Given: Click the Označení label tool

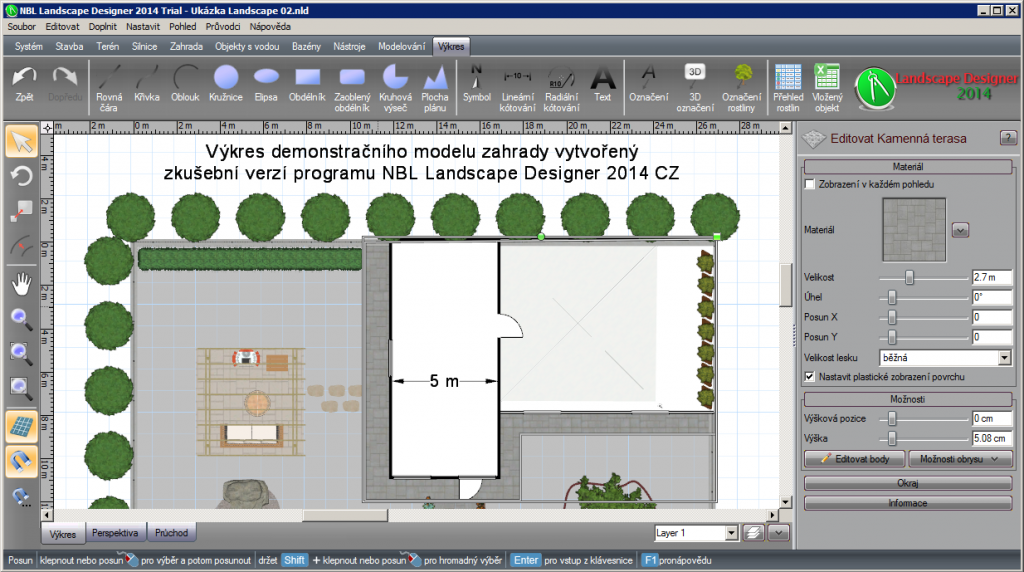Looking at the screenshot, I should click(648, 84).
